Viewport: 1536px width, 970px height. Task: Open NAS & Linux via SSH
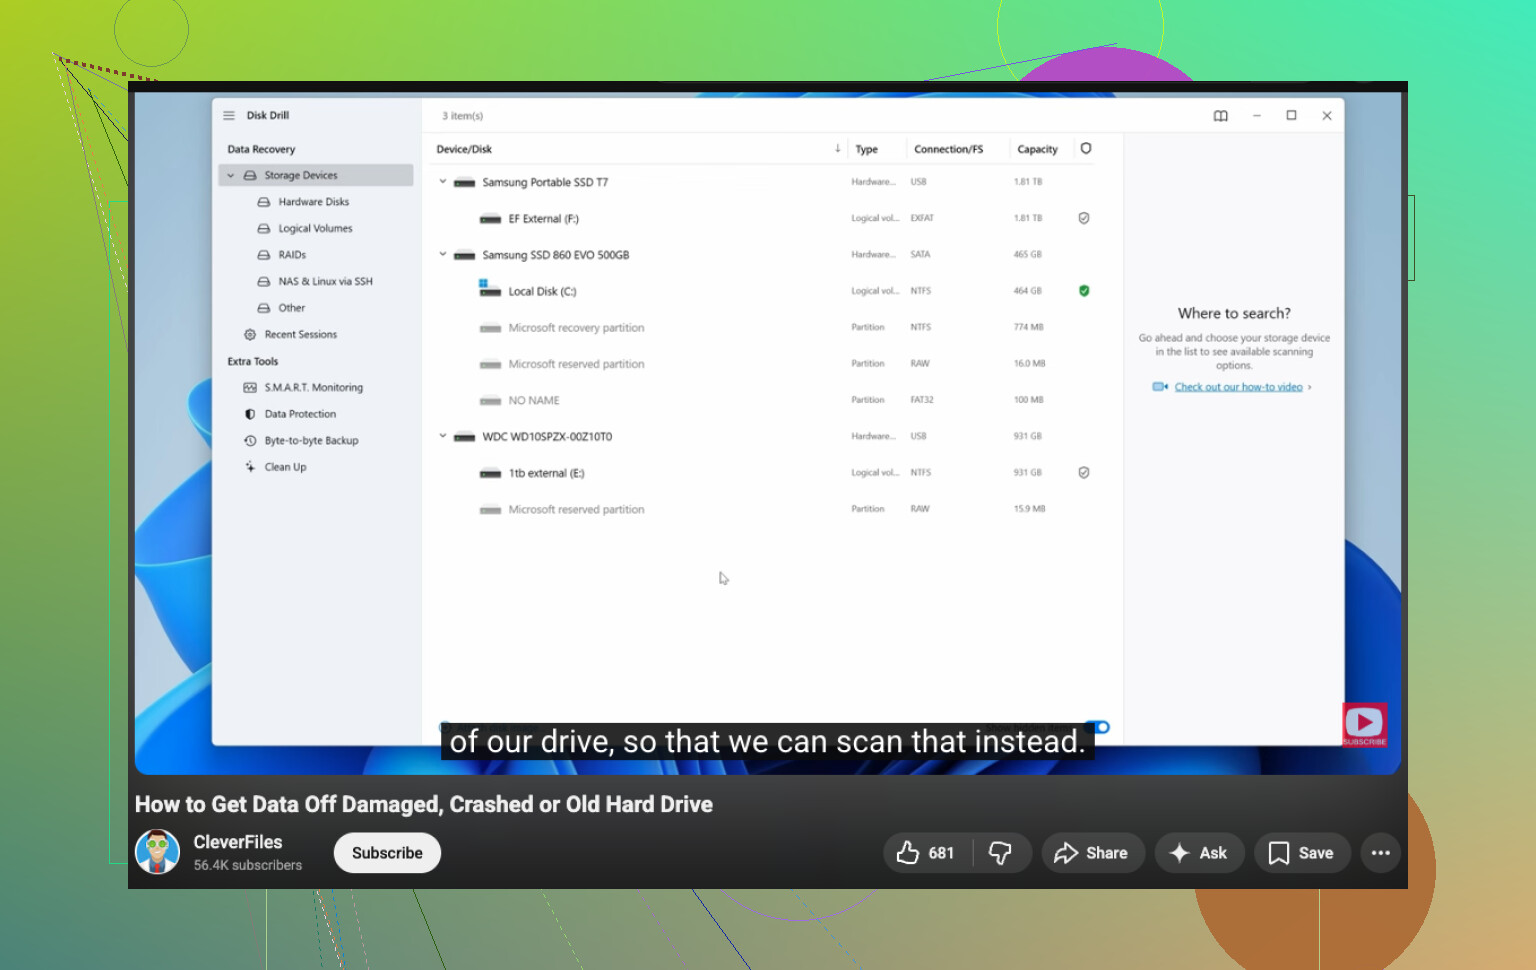325,282
